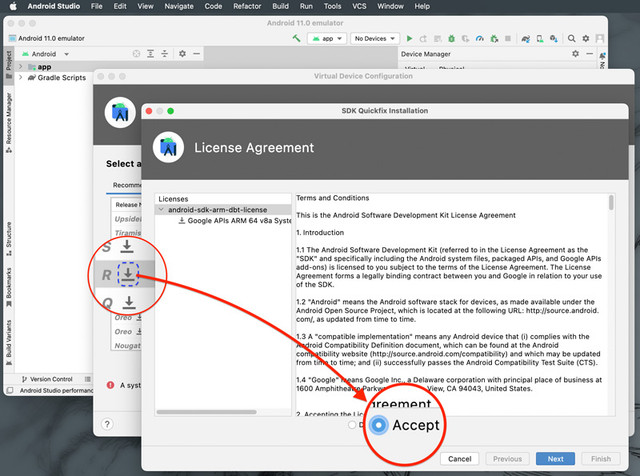Viewport: 640px width, 476px height.
Task: Click the Apple menu icon
Action: (x=13, y=6)
